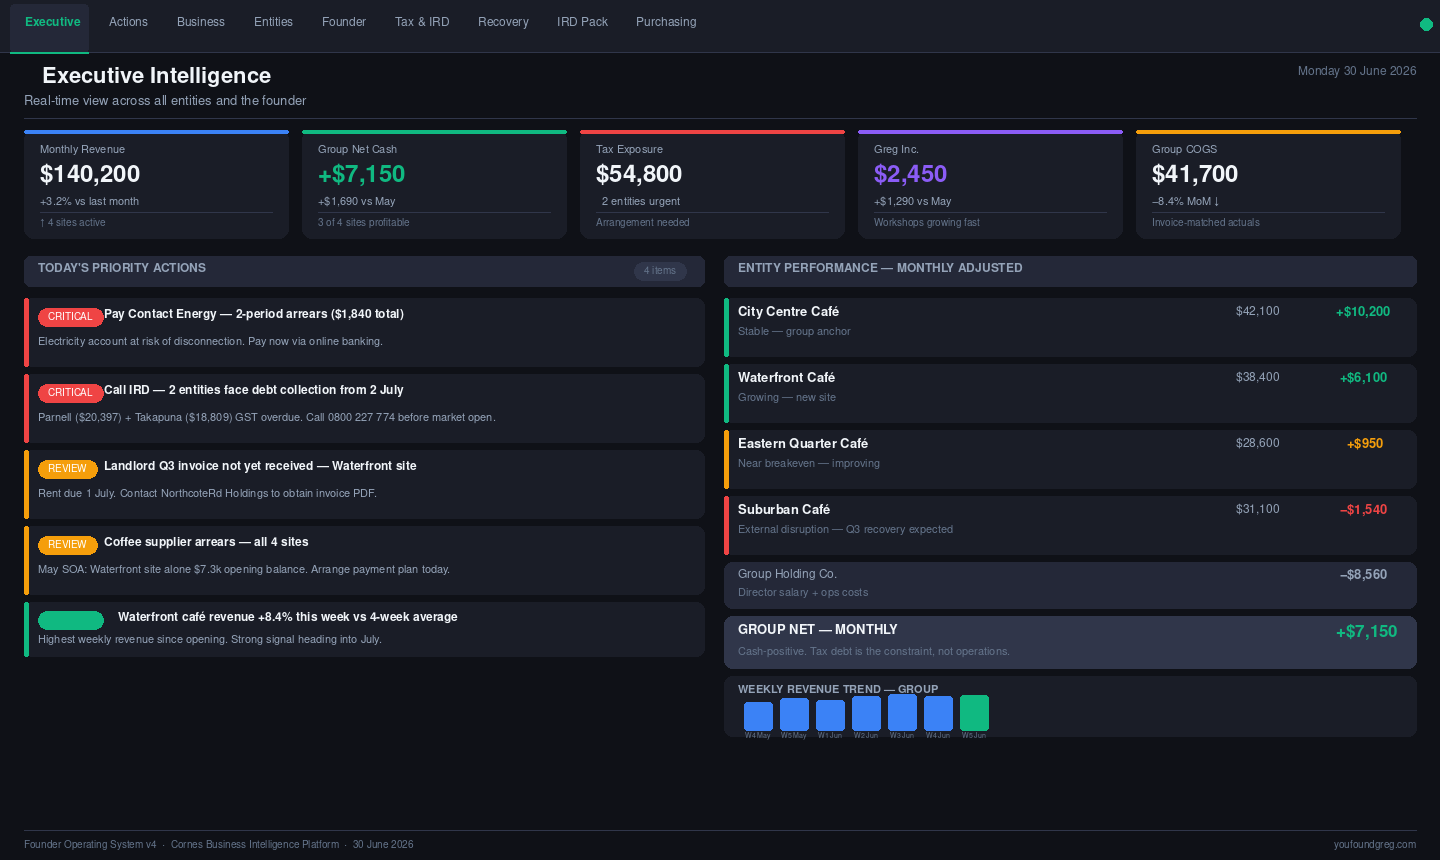1440x860 pixels.
Task: Click 'Workshops growing fast' text
Action: (927, 222)
